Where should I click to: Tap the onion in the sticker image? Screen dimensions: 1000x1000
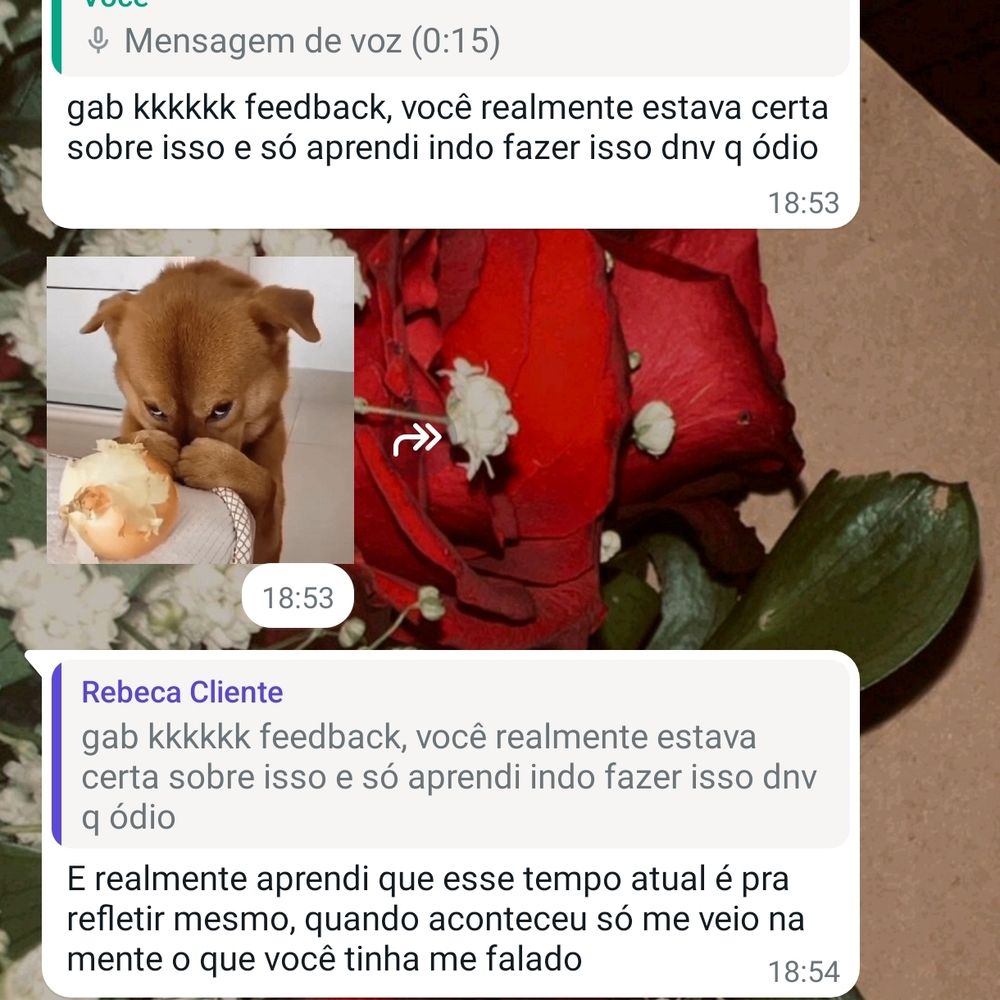pos(118,499)
